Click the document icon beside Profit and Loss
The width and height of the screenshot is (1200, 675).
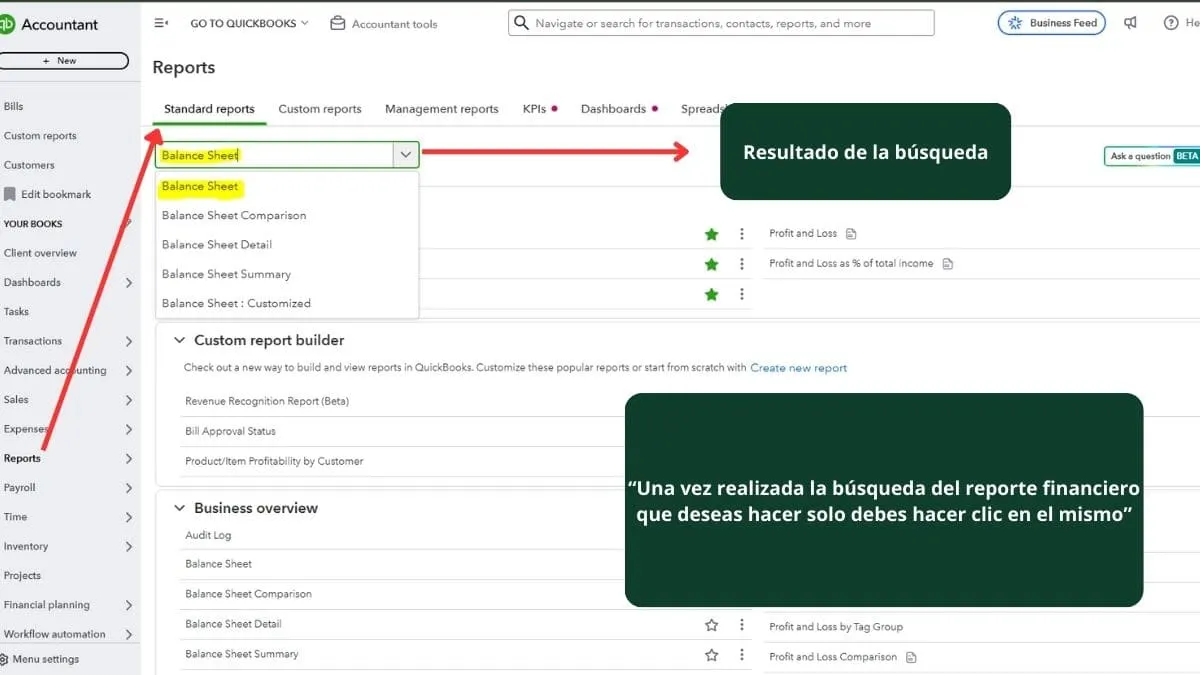(851, 234)
